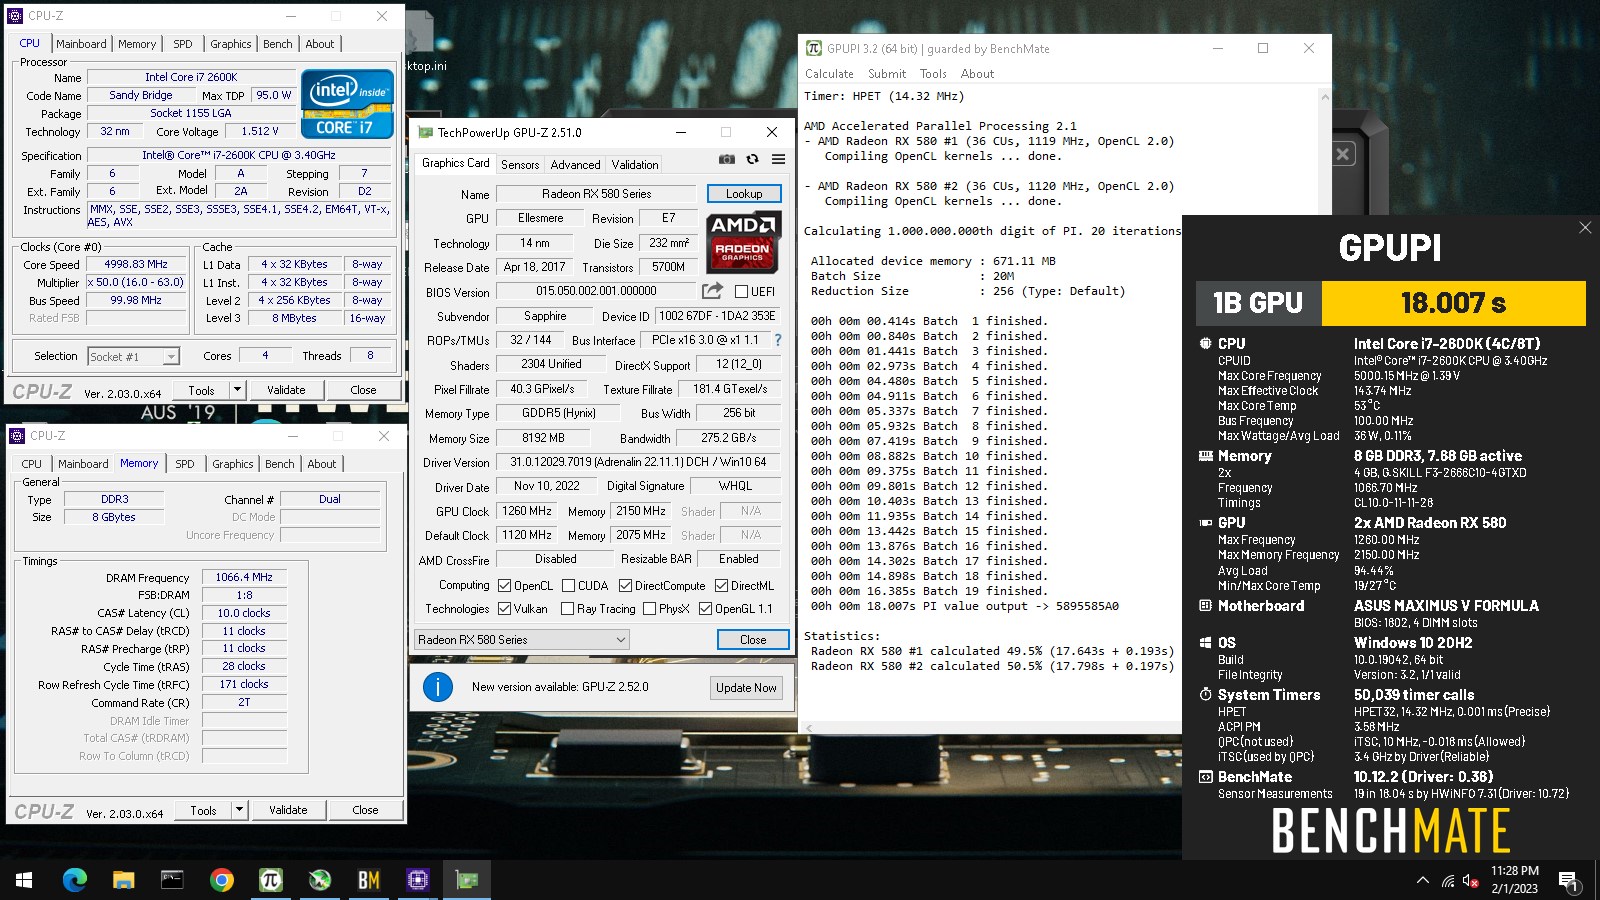
Task: Open the Advanced tab in GPU-Z
Action: pyautogui.click(x=576, y=165)
